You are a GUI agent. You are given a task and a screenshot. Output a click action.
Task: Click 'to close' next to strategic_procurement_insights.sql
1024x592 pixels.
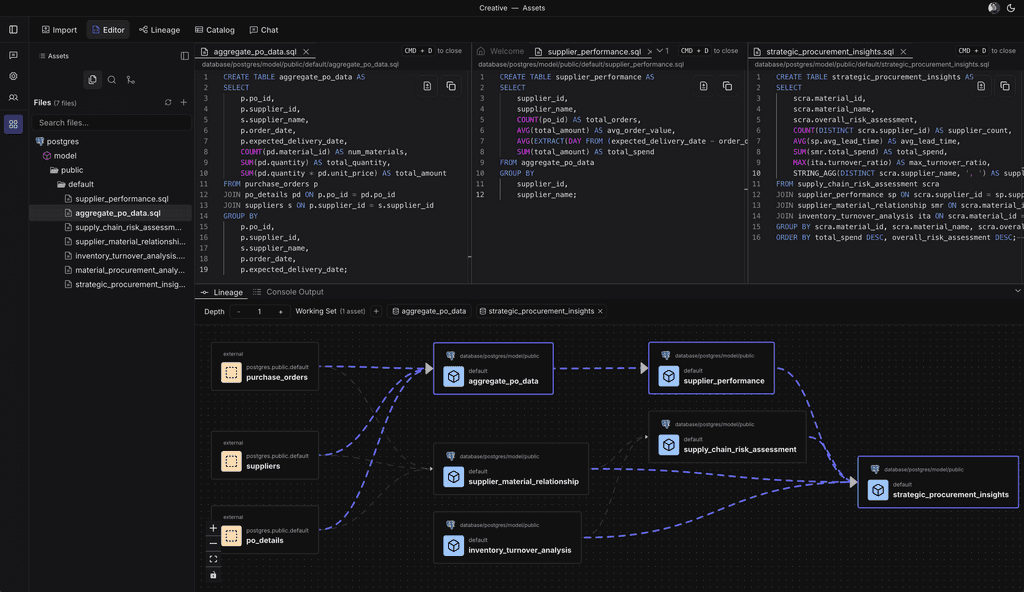(x=1002, y=50)
